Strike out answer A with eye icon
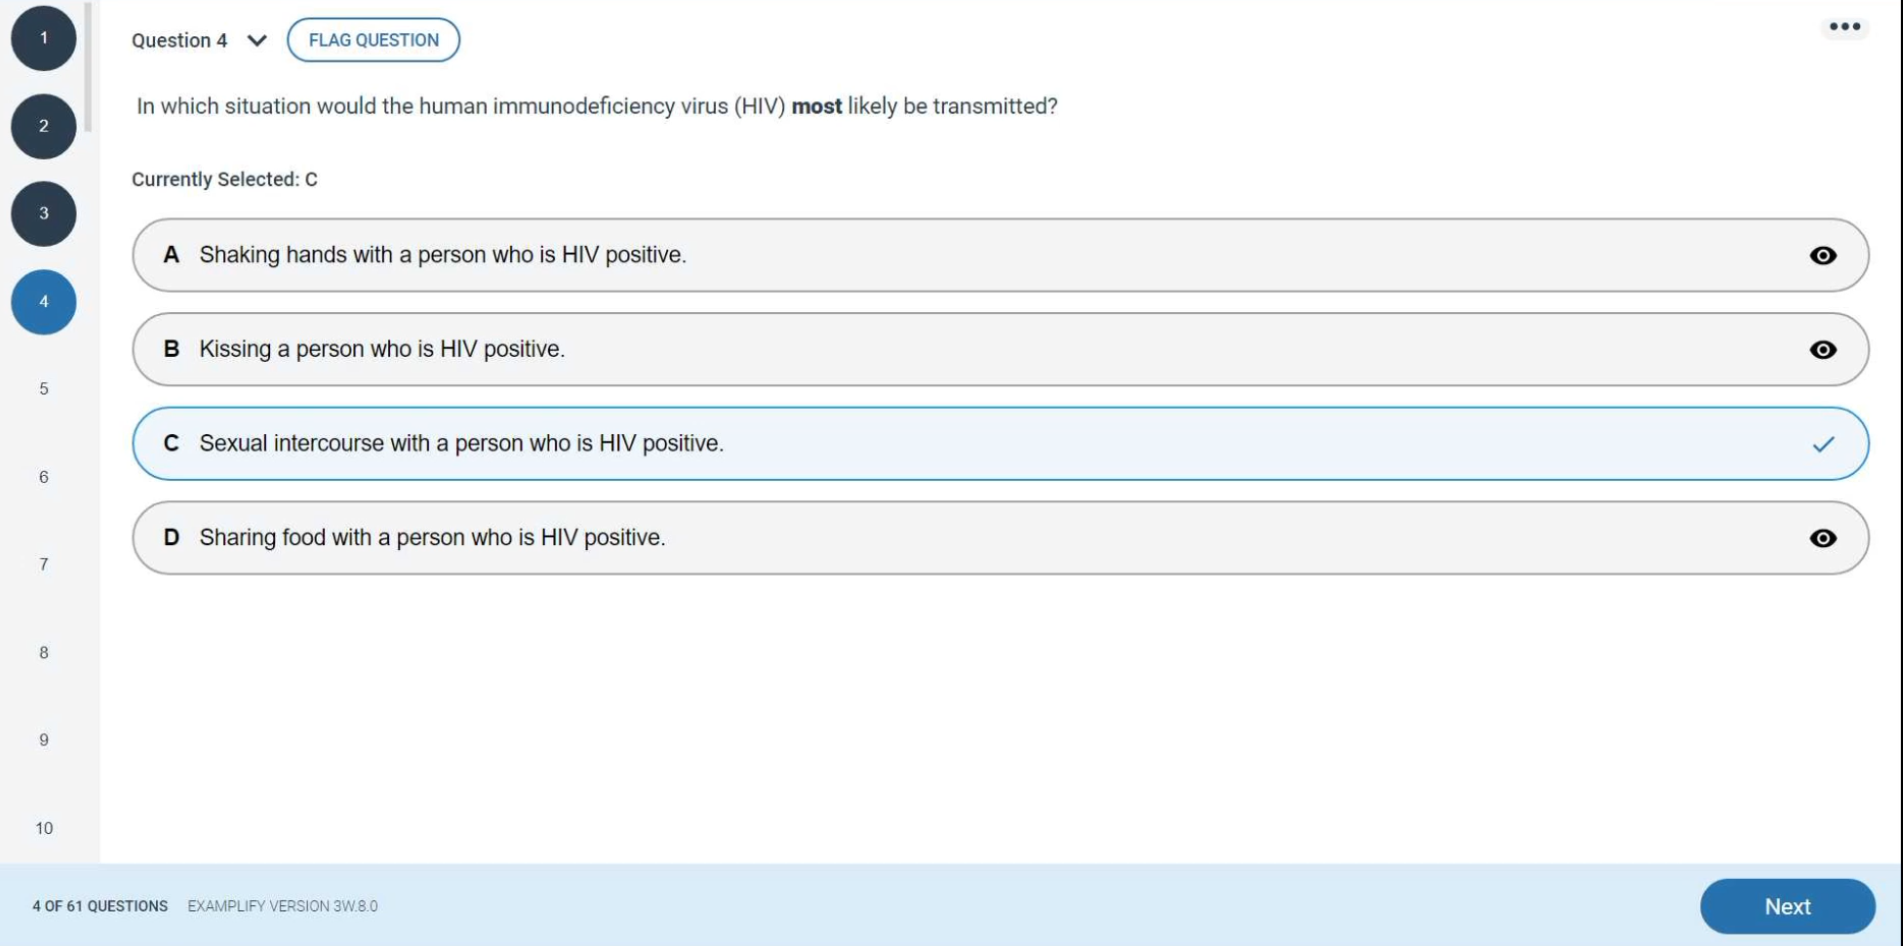 (x=1823, y=256)
